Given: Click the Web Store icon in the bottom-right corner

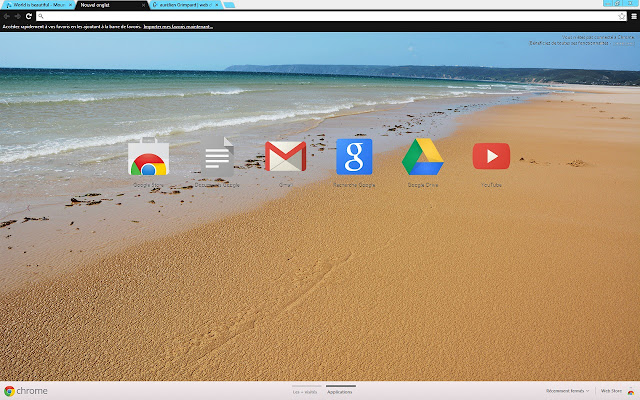Looking at the screenshot, I should [x=631, y=391].
